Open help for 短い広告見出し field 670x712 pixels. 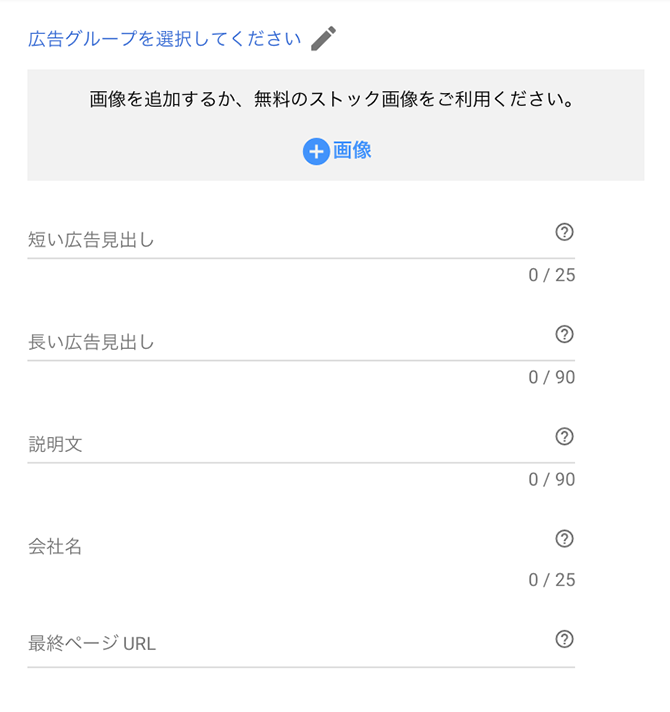[x=564, y=232]
